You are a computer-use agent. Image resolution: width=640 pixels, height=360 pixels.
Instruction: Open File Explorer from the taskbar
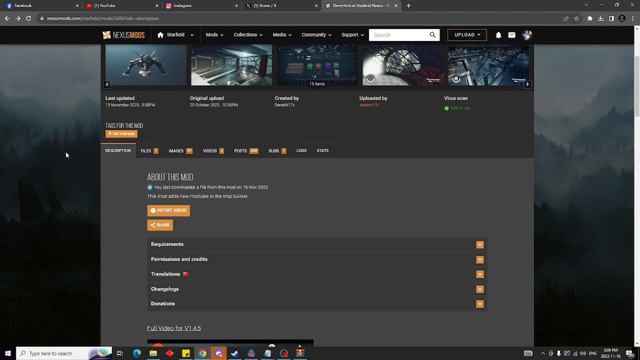153,353
